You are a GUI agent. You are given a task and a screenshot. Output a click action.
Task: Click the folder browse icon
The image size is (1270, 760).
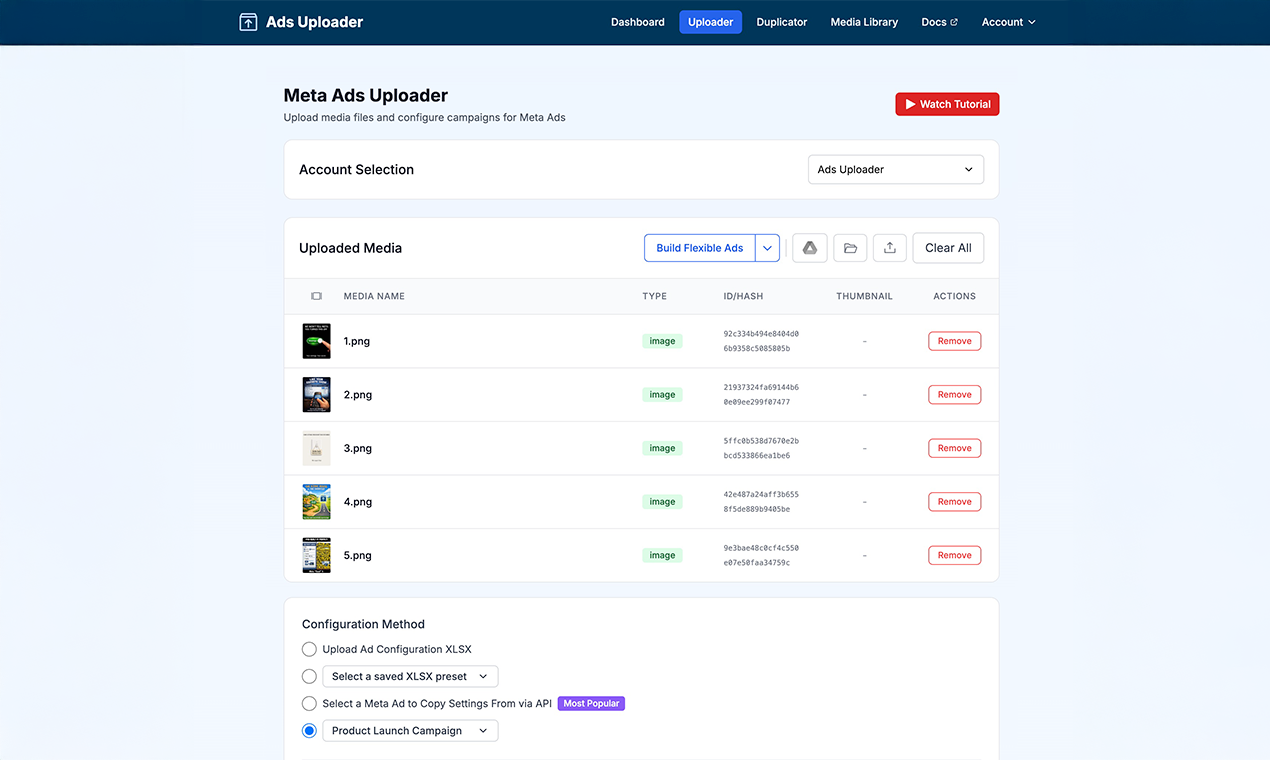(x=849, y=247)
